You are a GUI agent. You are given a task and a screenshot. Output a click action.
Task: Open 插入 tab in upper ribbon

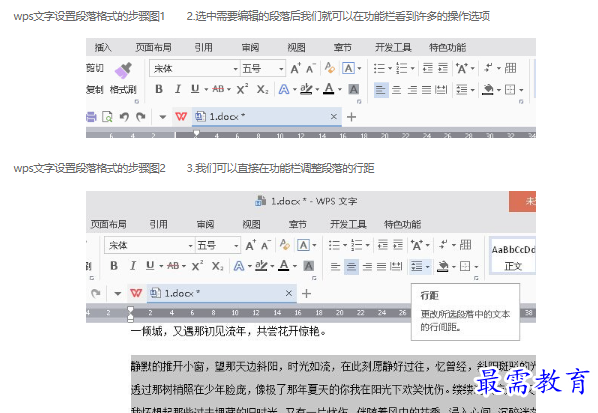pyautogui.click(x=103, y=47)
